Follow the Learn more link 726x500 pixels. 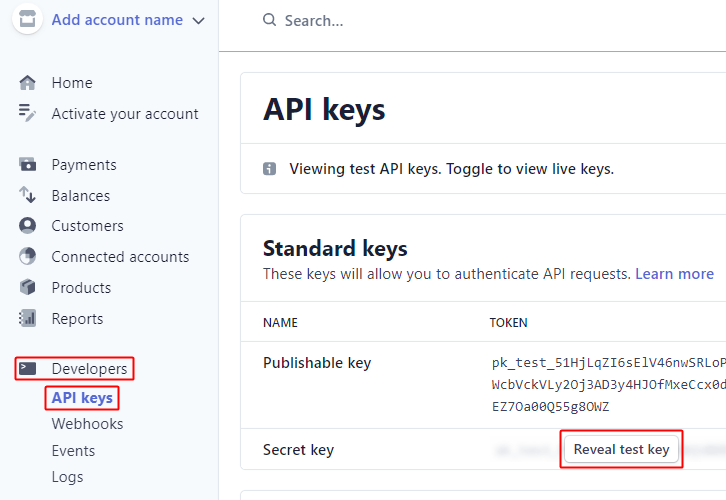pos(674,274)
